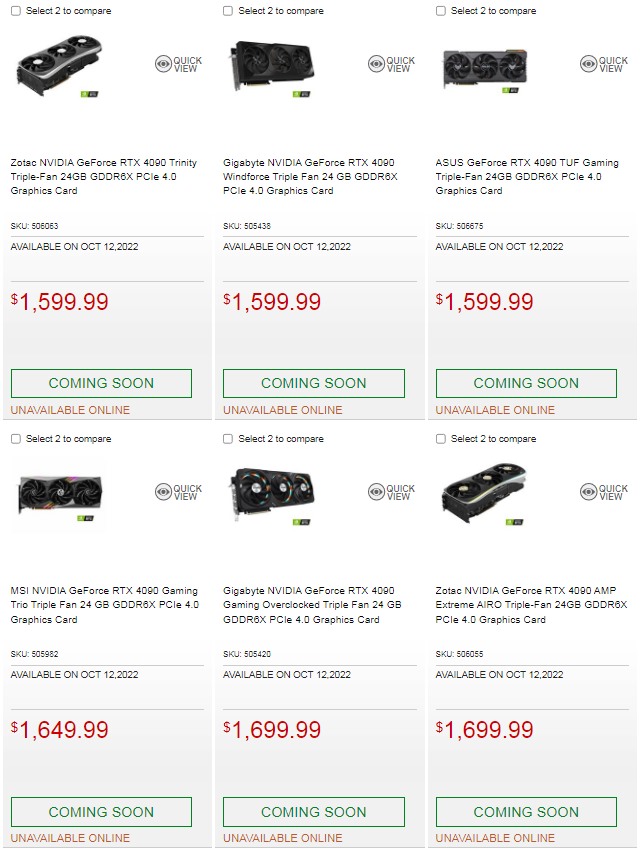Tick compare checkbox for Zotac AMP Extreme AIRO

441,439
